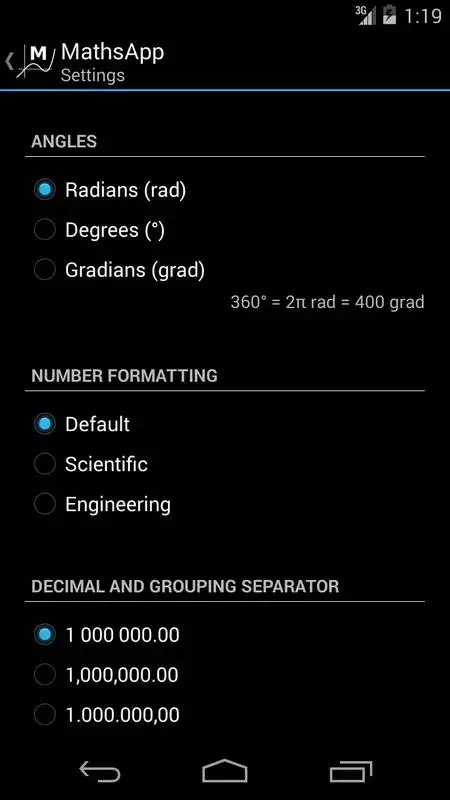Tap the clock showing 1:19
Image resolution: width=450 pixels, height=800 pixels.
pyautogui.click(x=422, y=15)
